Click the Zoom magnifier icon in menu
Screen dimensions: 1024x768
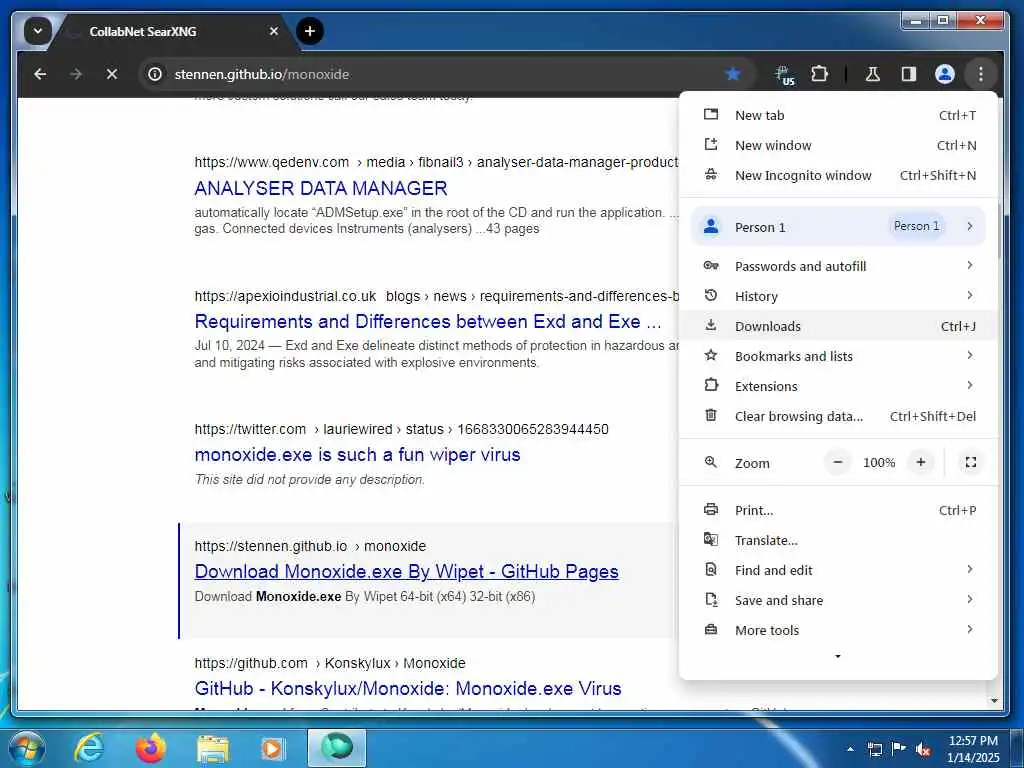(x=711, y=462)
